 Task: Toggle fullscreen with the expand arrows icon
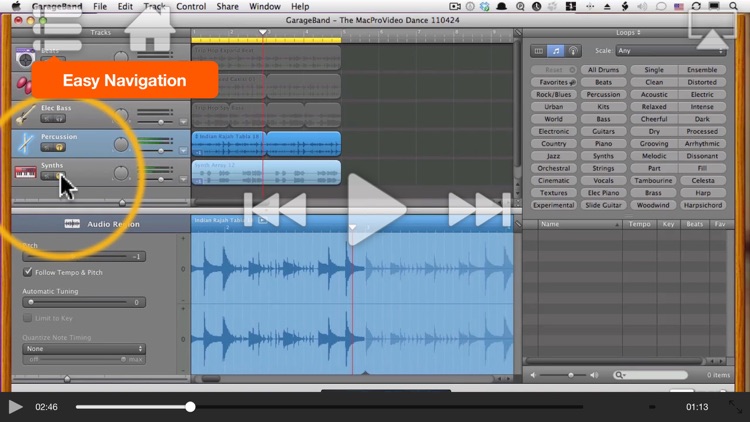point(735,407)
